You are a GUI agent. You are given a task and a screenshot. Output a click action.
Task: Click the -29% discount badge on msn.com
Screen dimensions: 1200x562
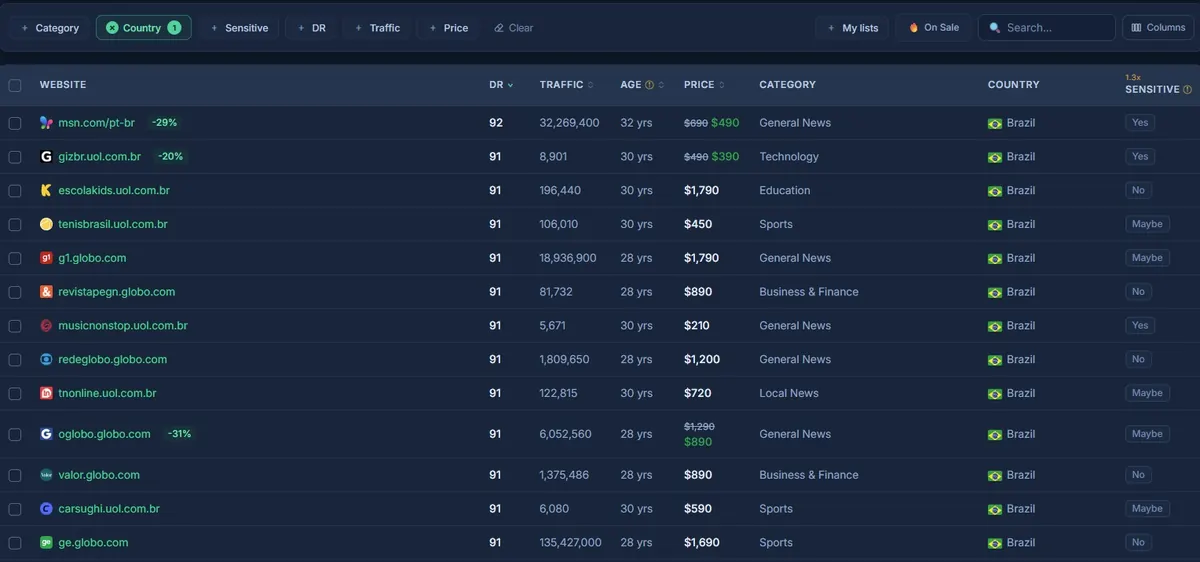coord(164,123)
